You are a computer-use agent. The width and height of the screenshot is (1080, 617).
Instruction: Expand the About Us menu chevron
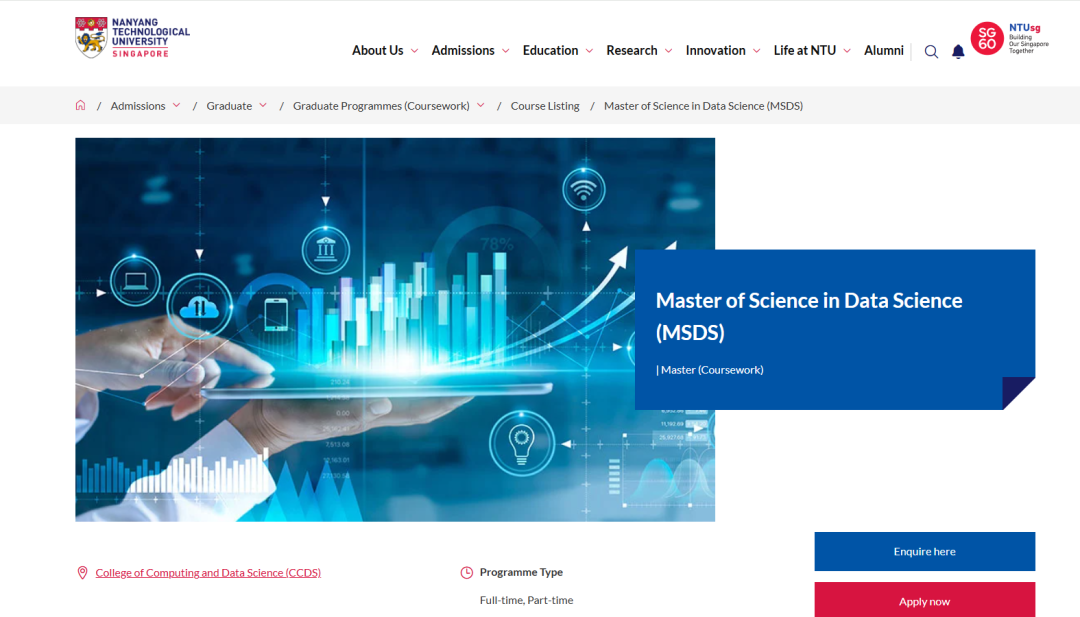pyautogui.click(x=413, y=51)
